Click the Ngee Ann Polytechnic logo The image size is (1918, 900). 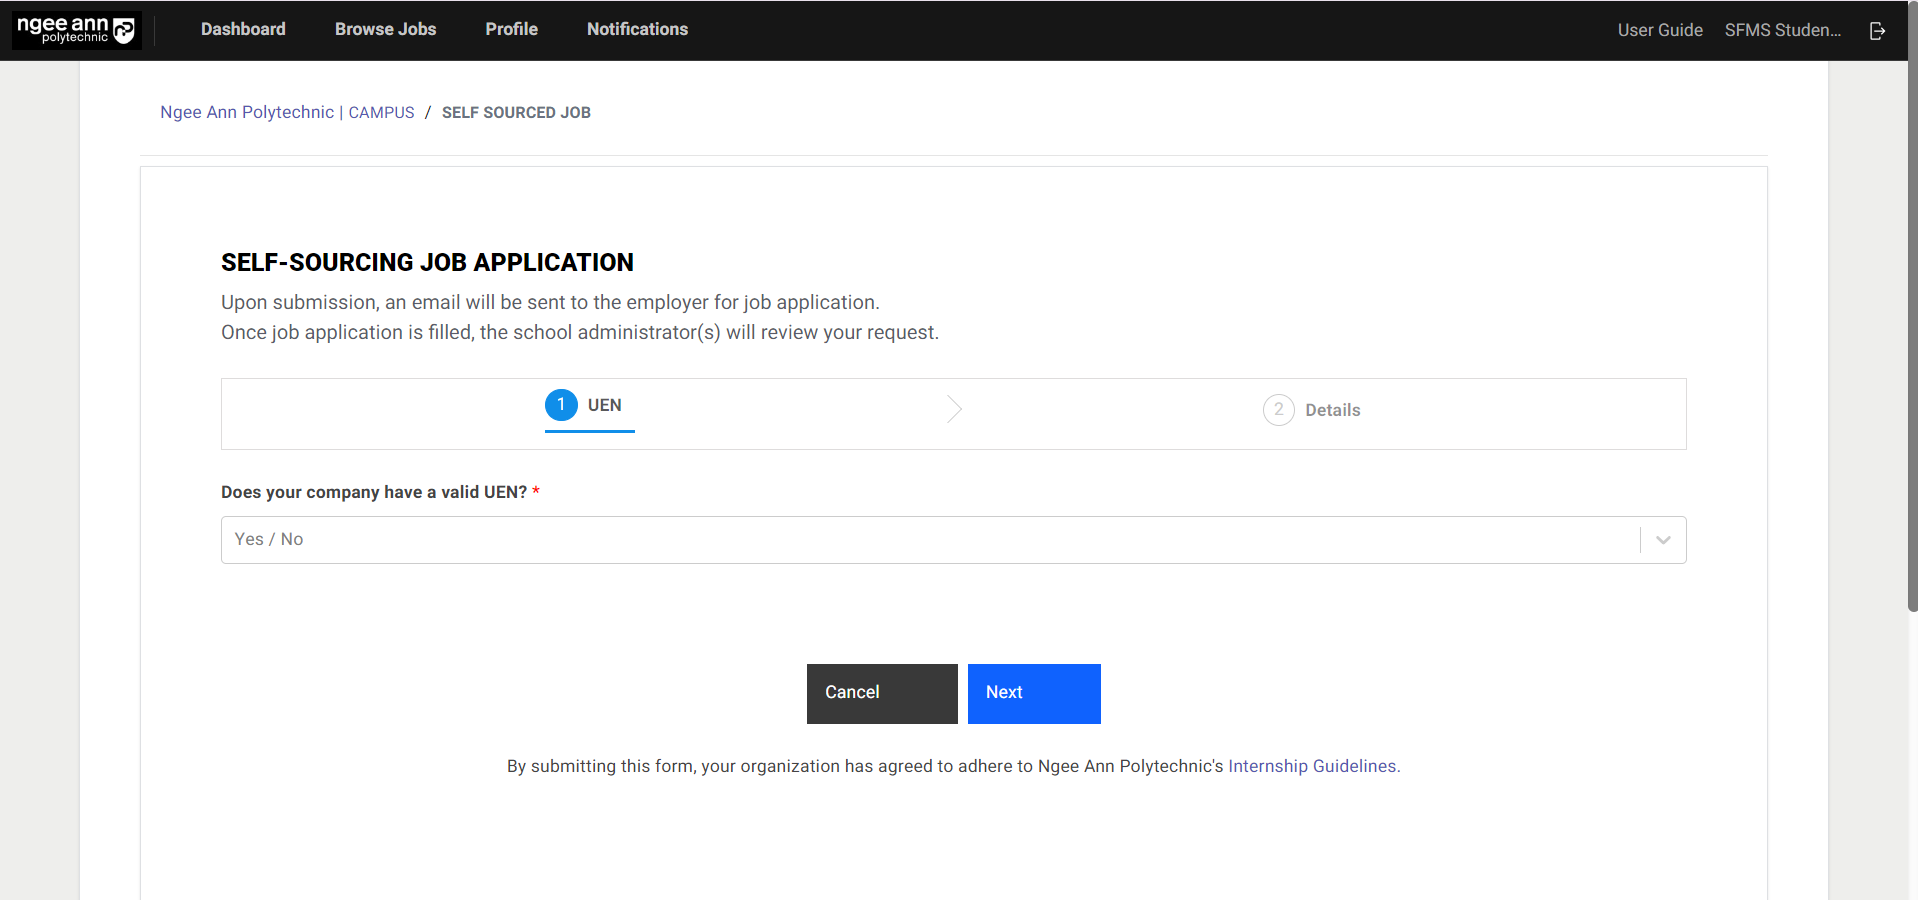(76, 30)
